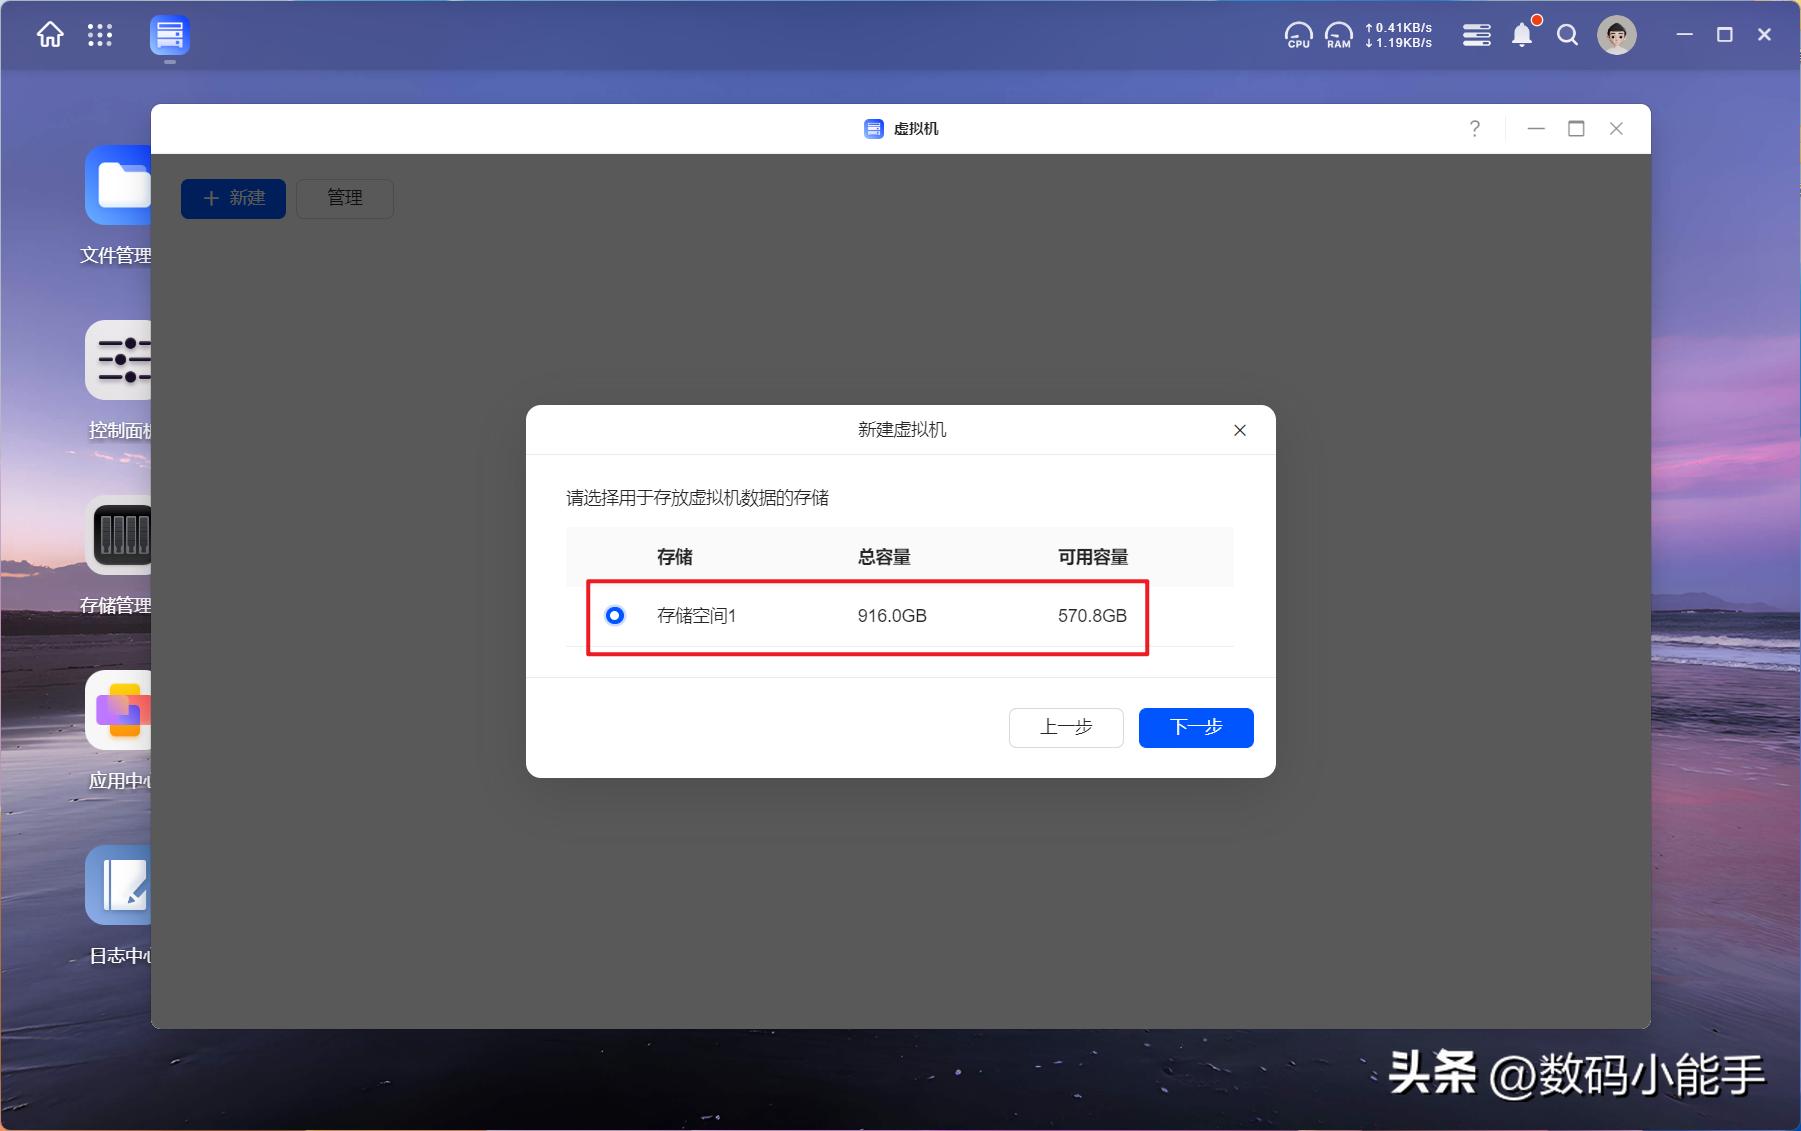
Task: Click the network speed indicator
Action: [1398, 36]
